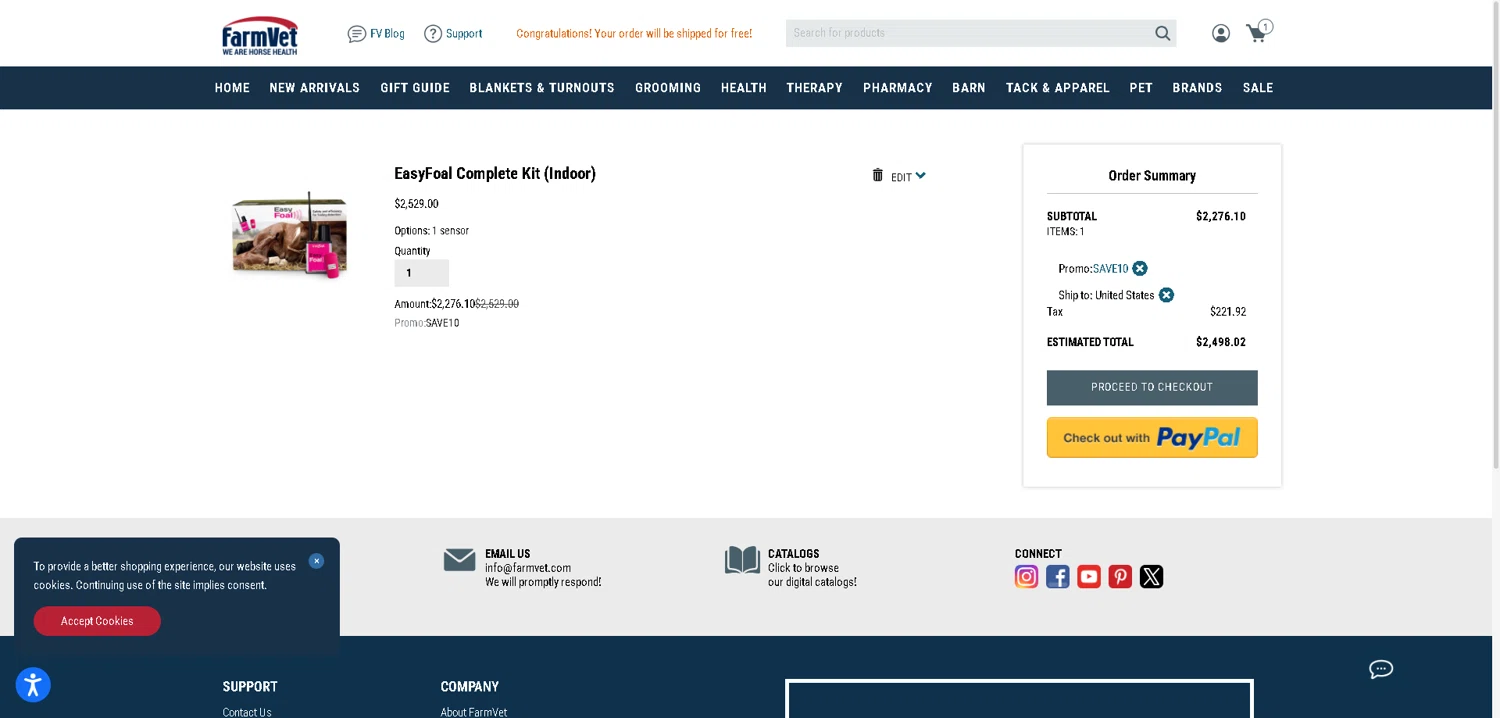Check out with PayPal button

coord(1152,437)
